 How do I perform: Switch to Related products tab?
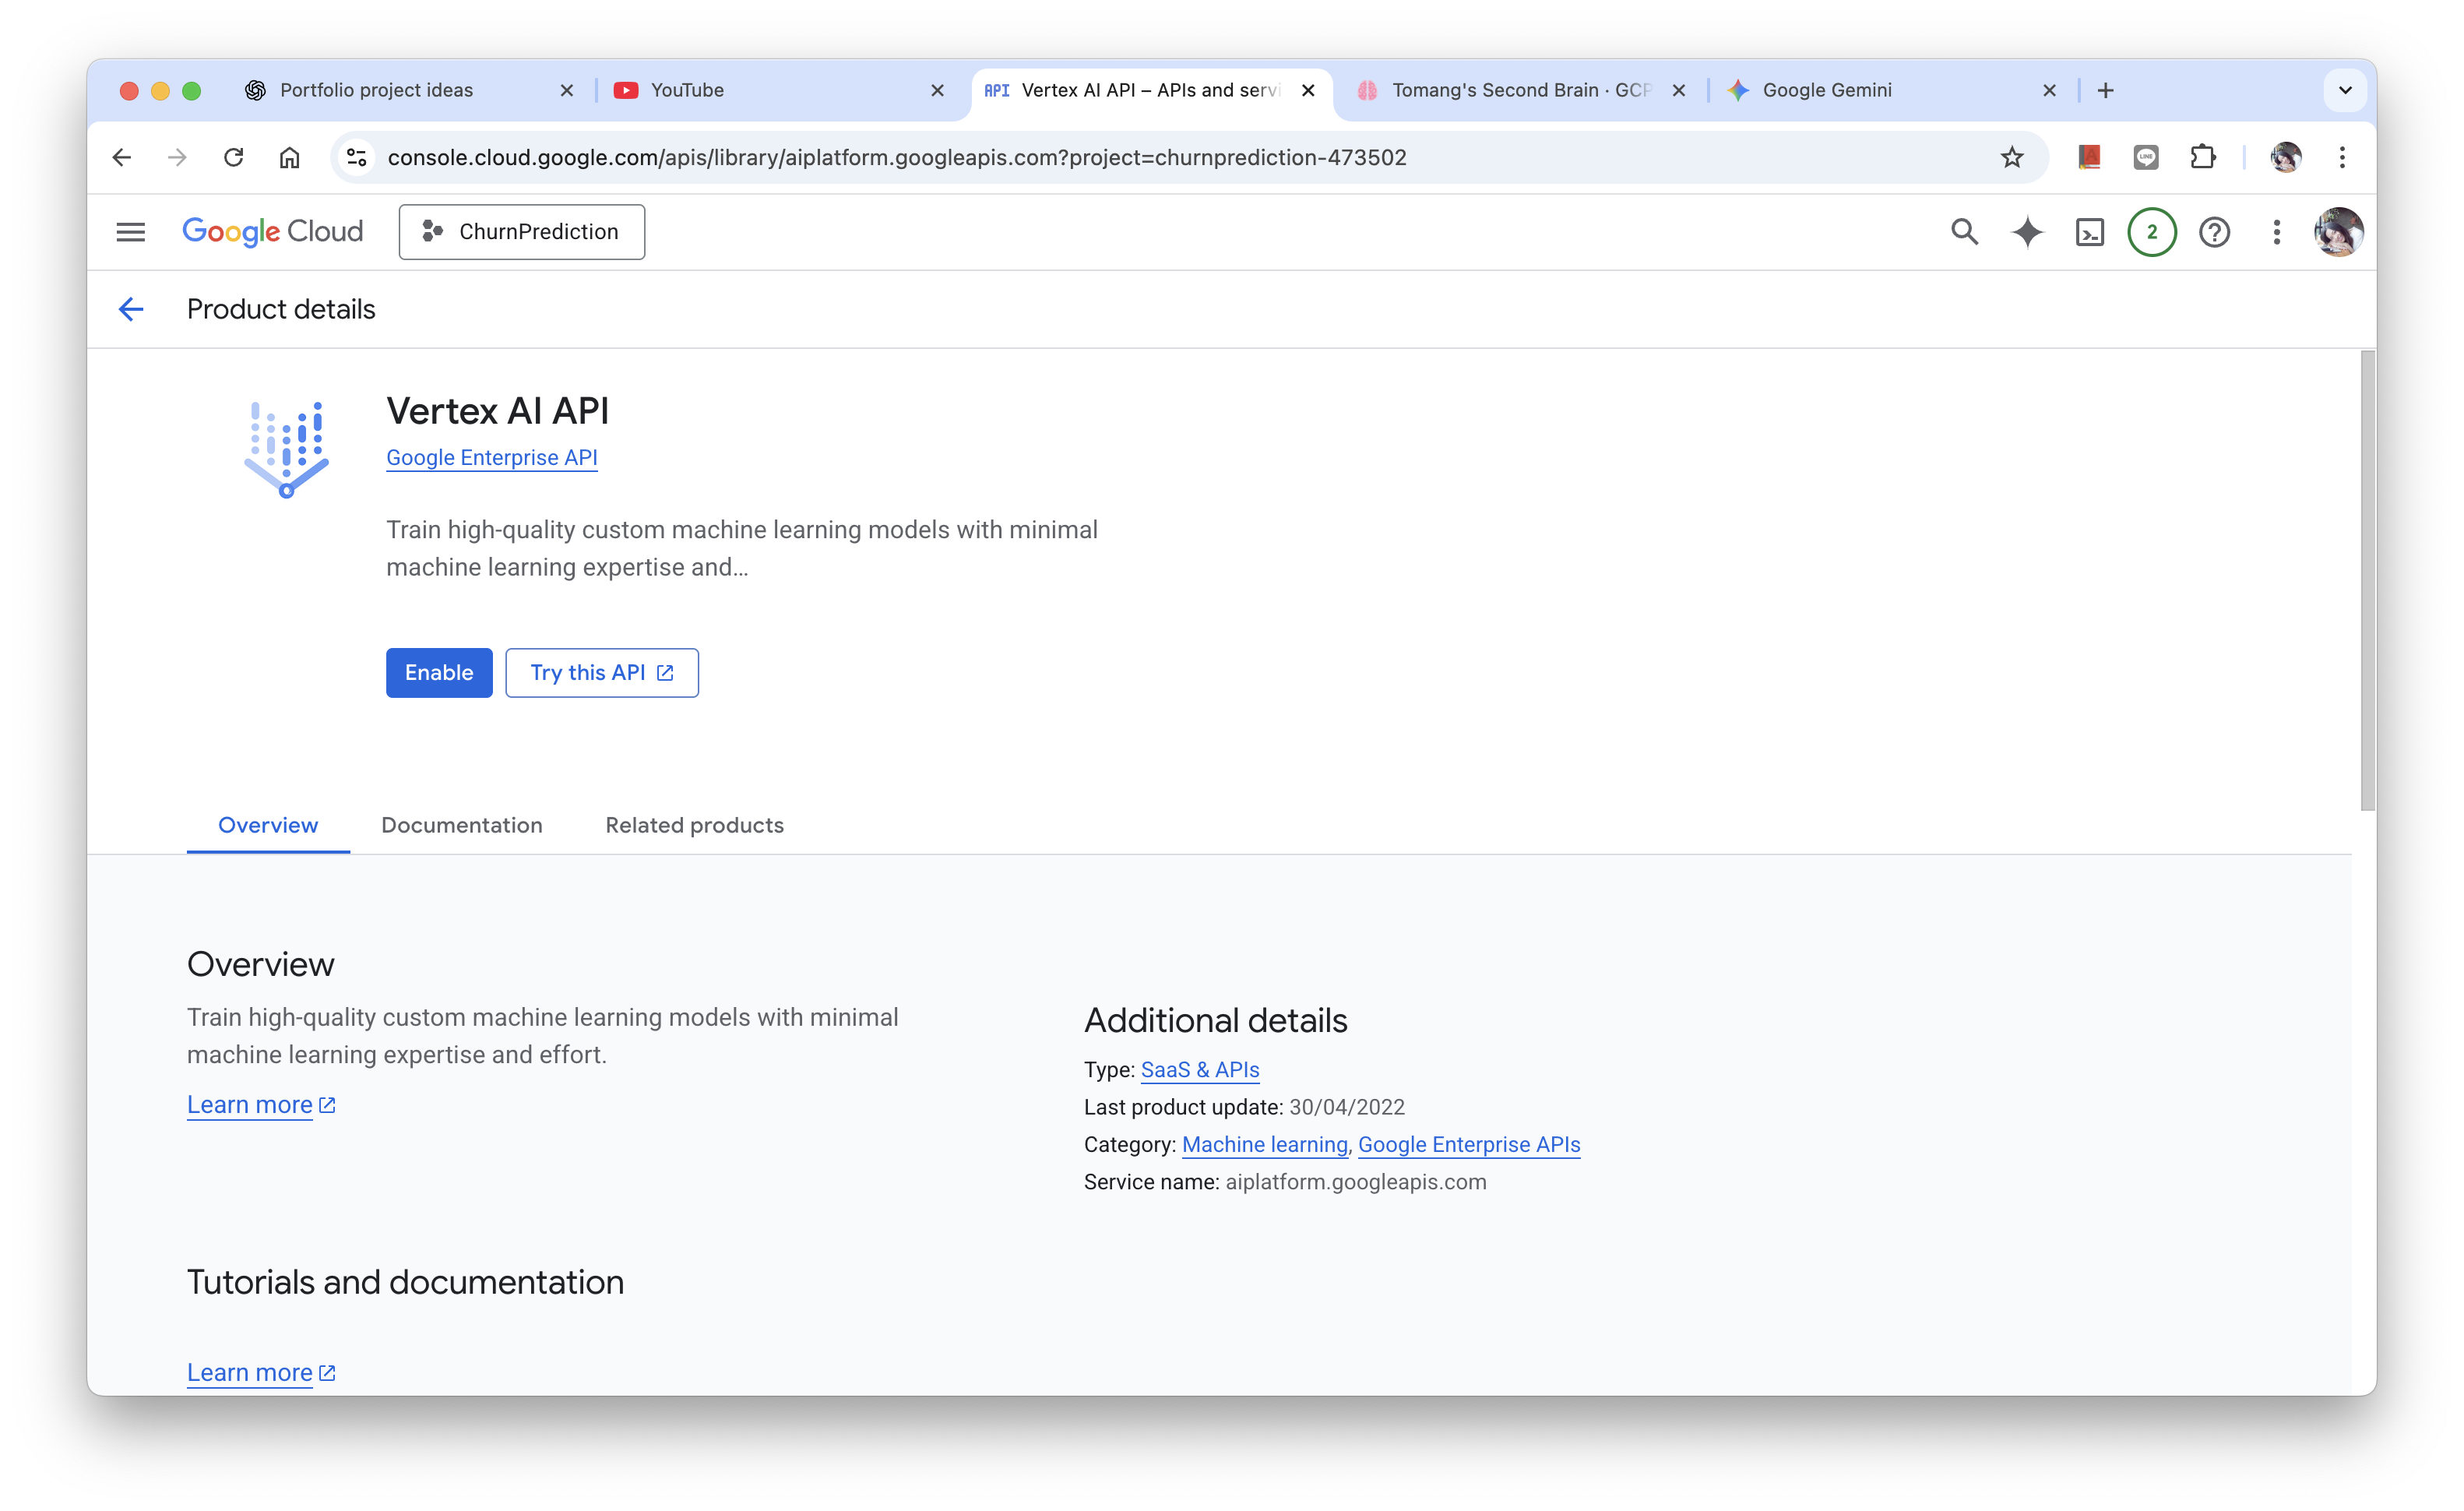point(694,825)
